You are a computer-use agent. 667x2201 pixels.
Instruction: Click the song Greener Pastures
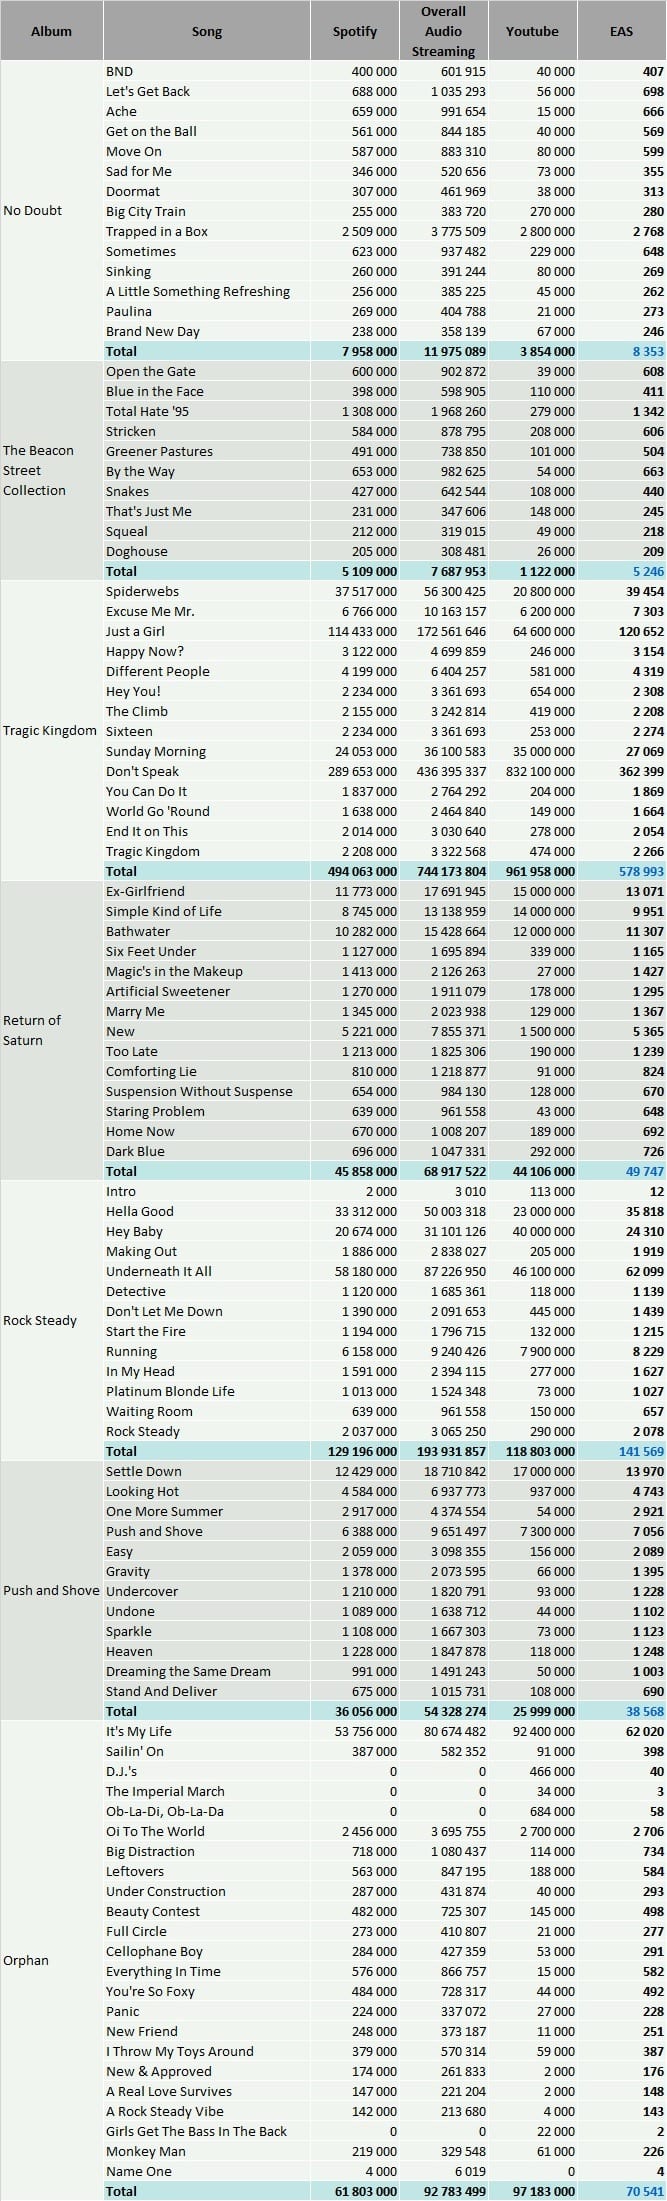[x=159, y=451]
